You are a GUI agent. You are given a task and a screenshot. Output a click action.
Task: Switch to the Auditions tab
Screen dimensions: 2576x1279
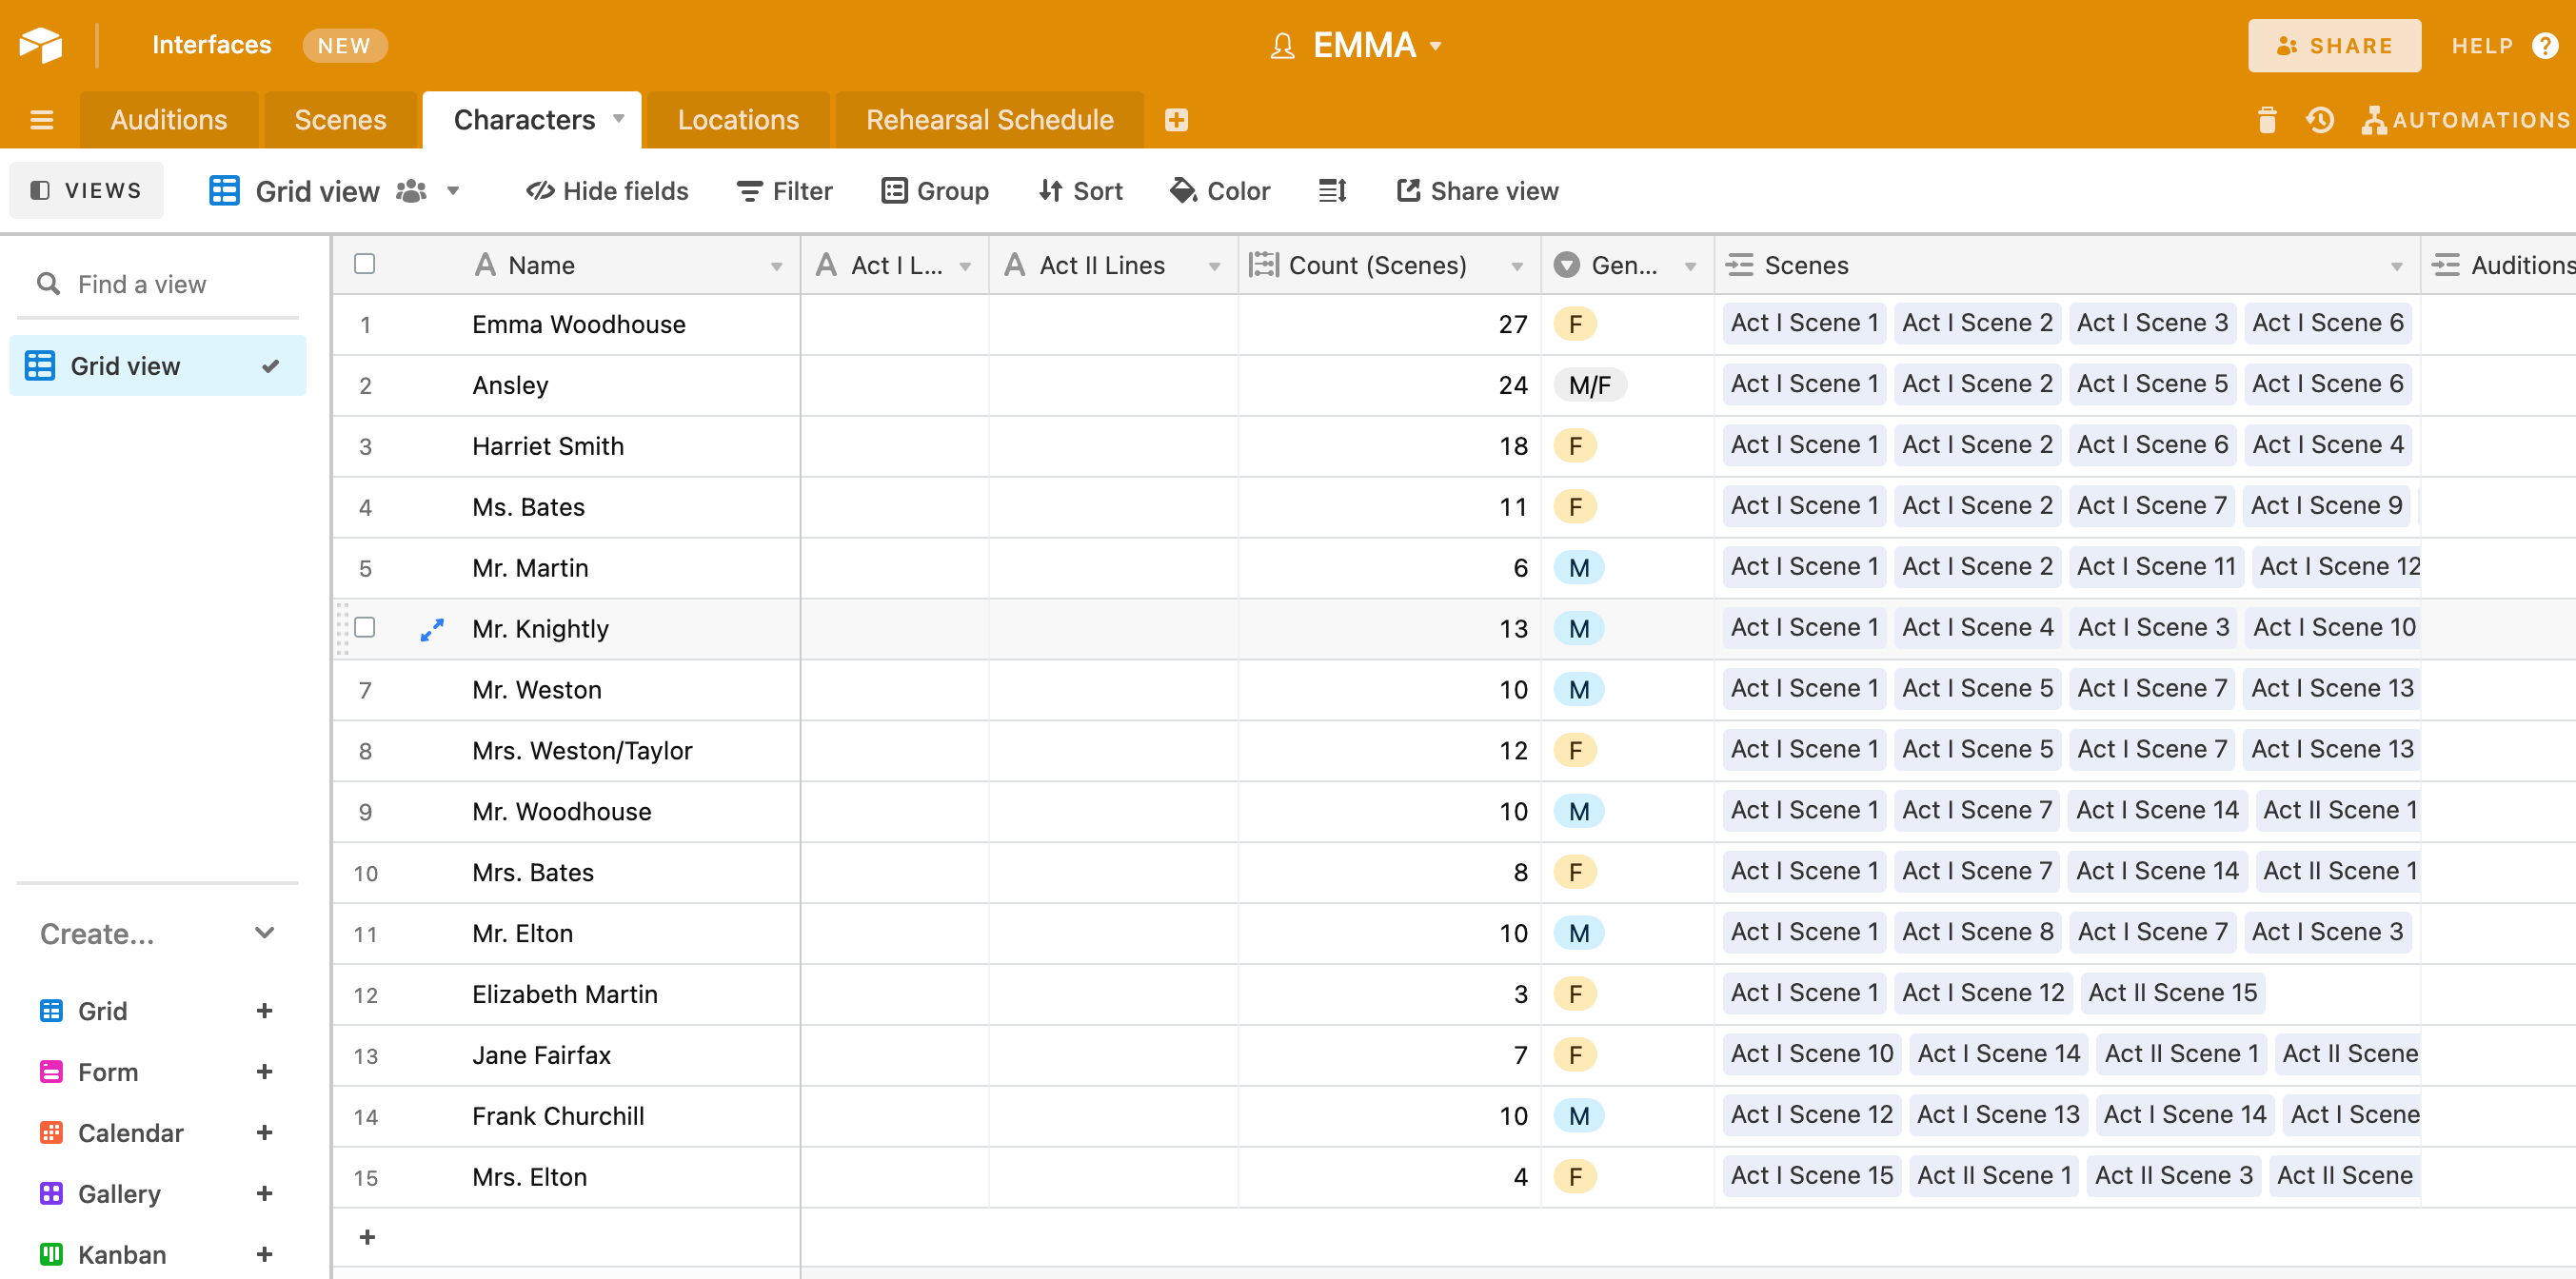169,120
